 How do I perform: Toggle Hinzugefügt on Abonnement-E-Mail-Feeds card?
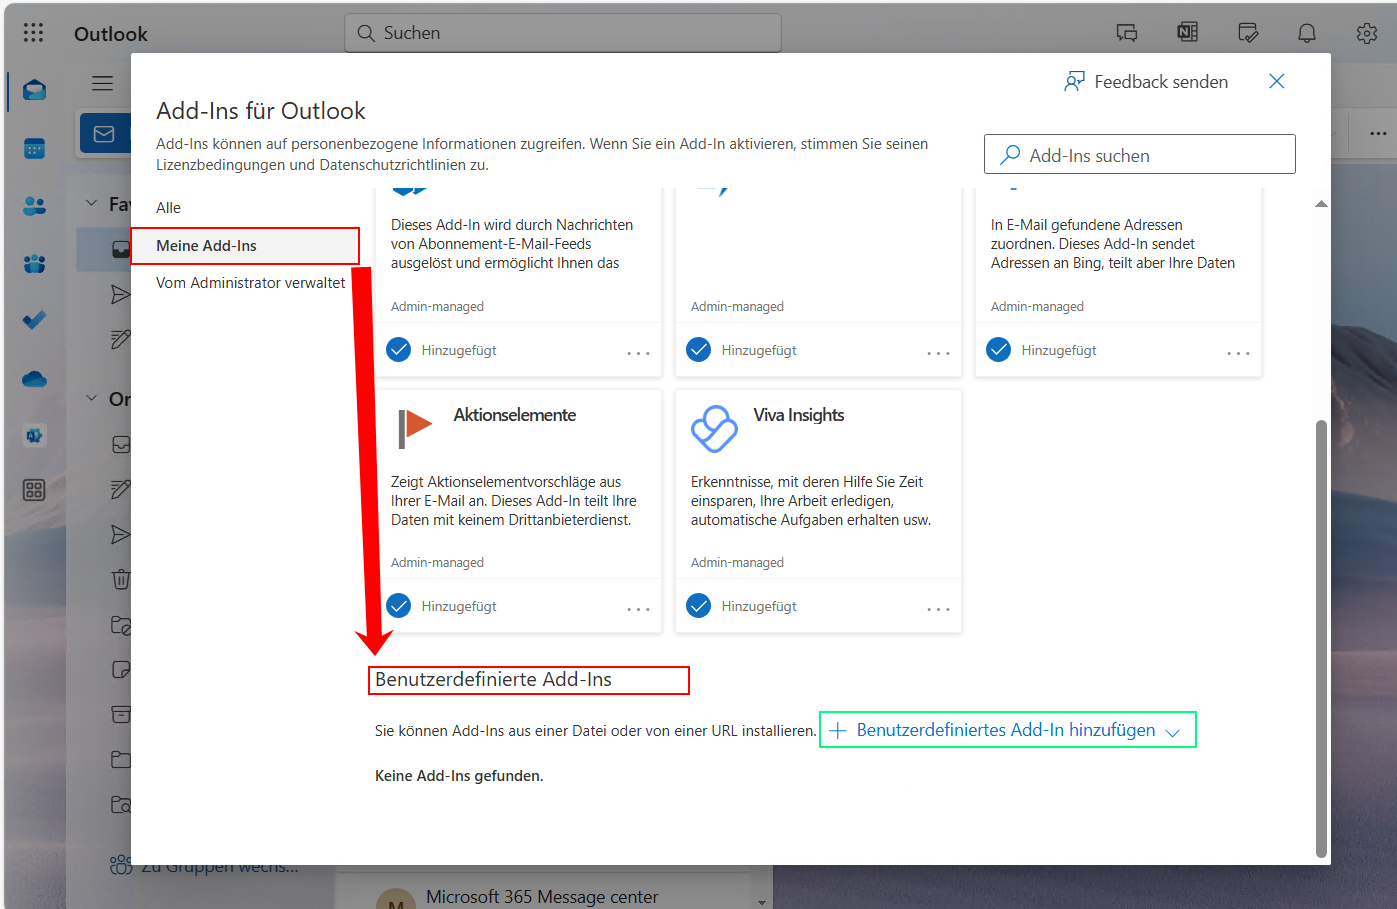click(399, 350)
